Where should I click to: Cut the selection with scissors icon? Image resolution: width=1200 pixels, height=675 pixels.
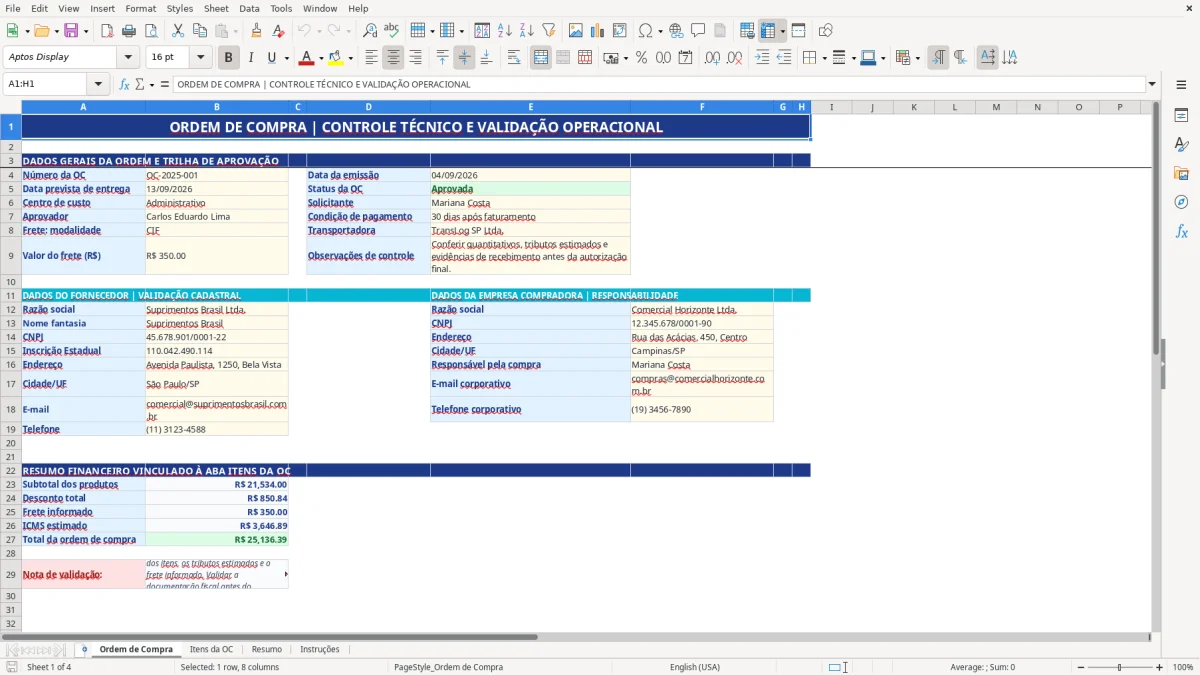coord(178,31)
